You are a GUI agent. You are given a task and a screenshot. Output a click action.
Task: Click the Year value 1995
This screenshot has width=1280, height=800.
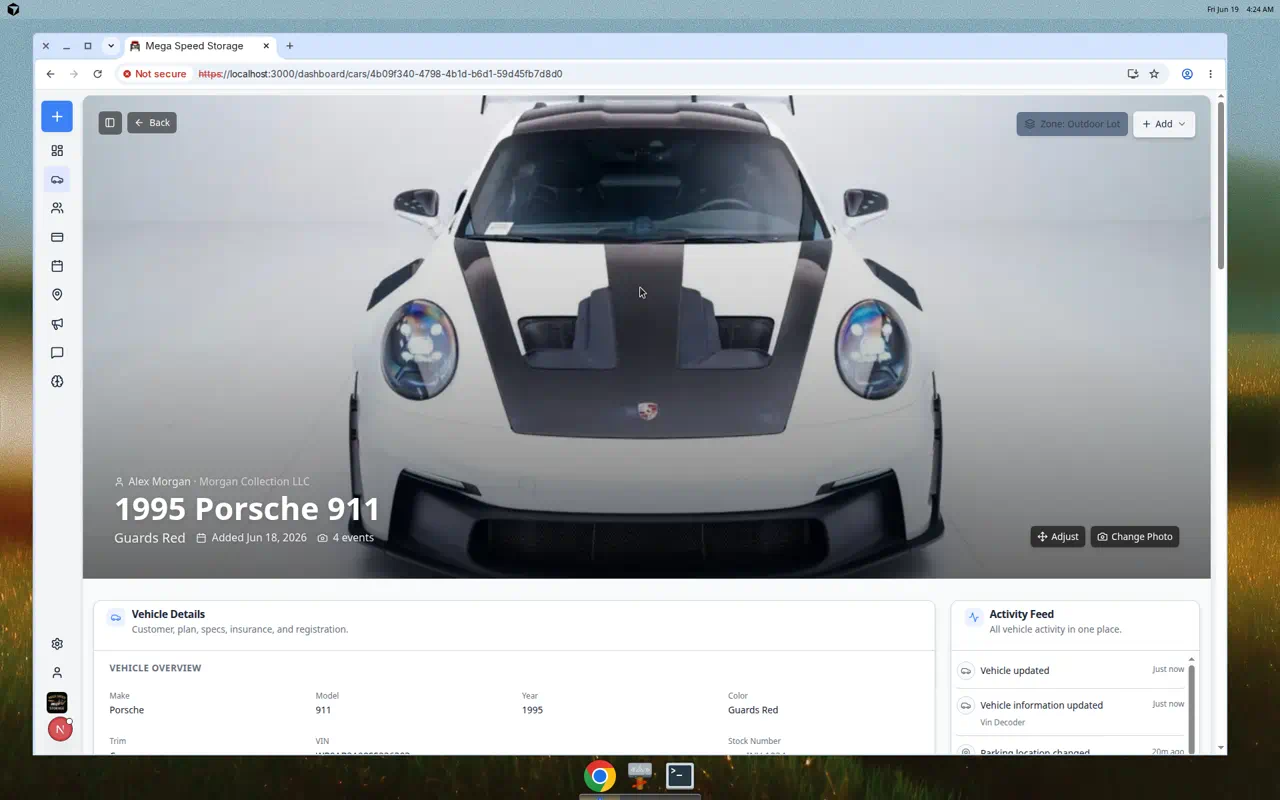[x=532, y=710]
